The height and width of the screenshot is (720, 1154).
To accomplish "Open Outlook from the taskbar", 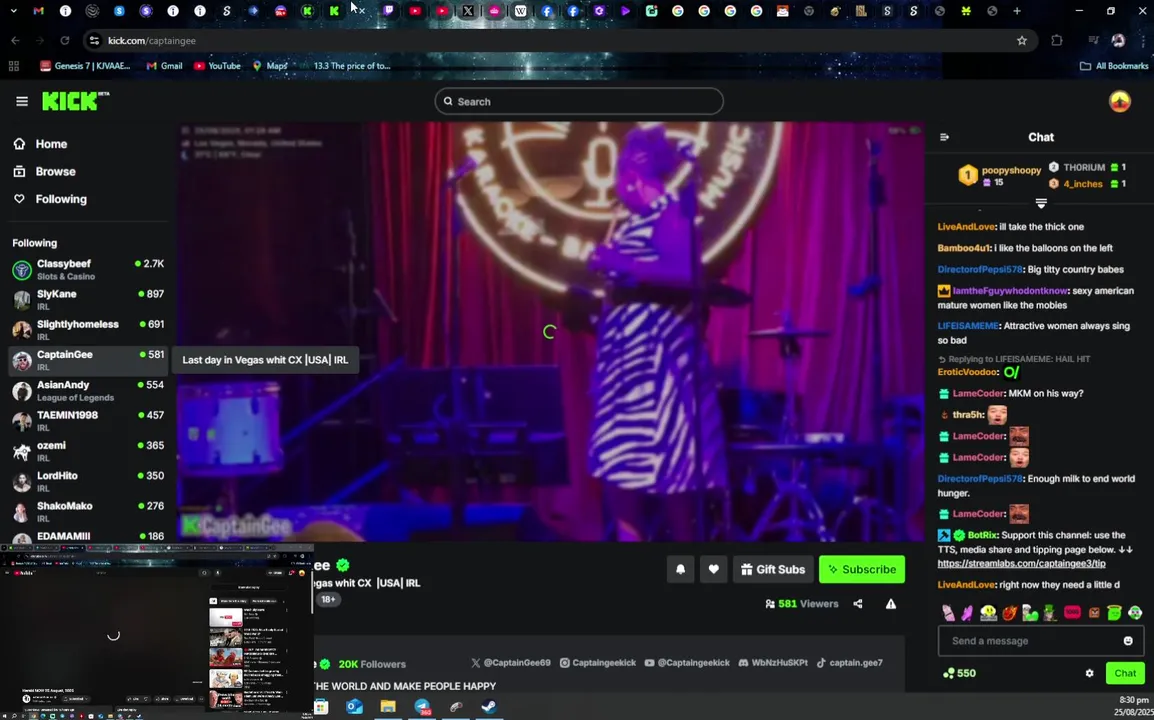I will click(354, 707).
